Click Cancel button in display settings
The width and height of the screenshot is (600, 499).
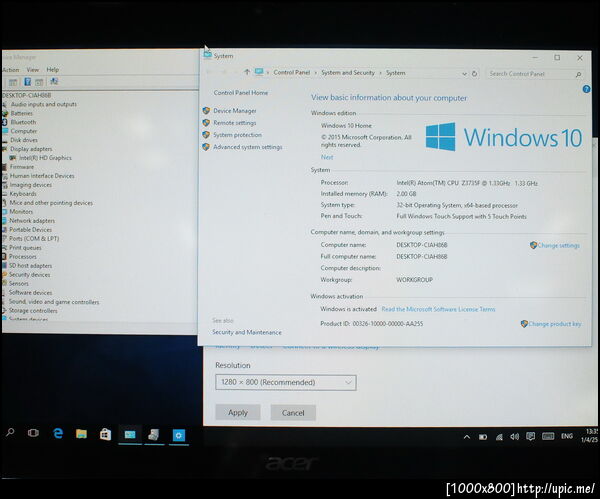(x=293, y=413)
